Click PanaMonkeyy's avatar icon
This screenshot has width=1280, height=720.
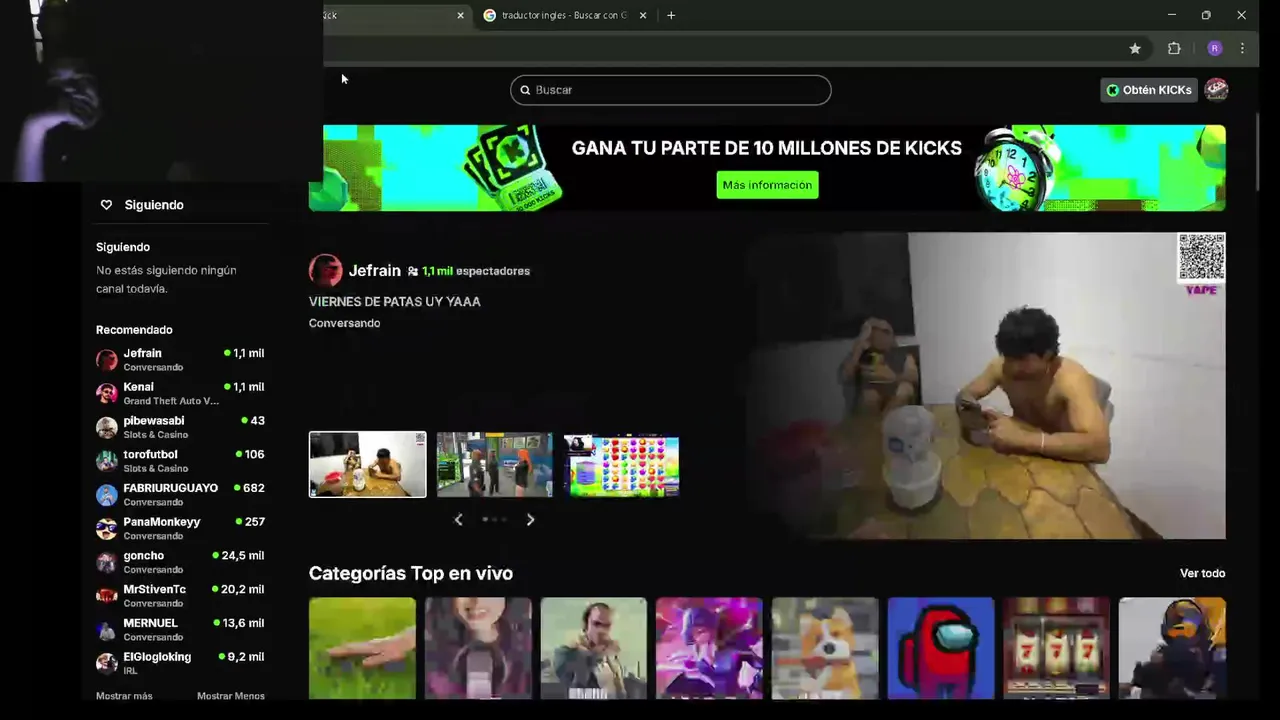[x=107, y=528]
